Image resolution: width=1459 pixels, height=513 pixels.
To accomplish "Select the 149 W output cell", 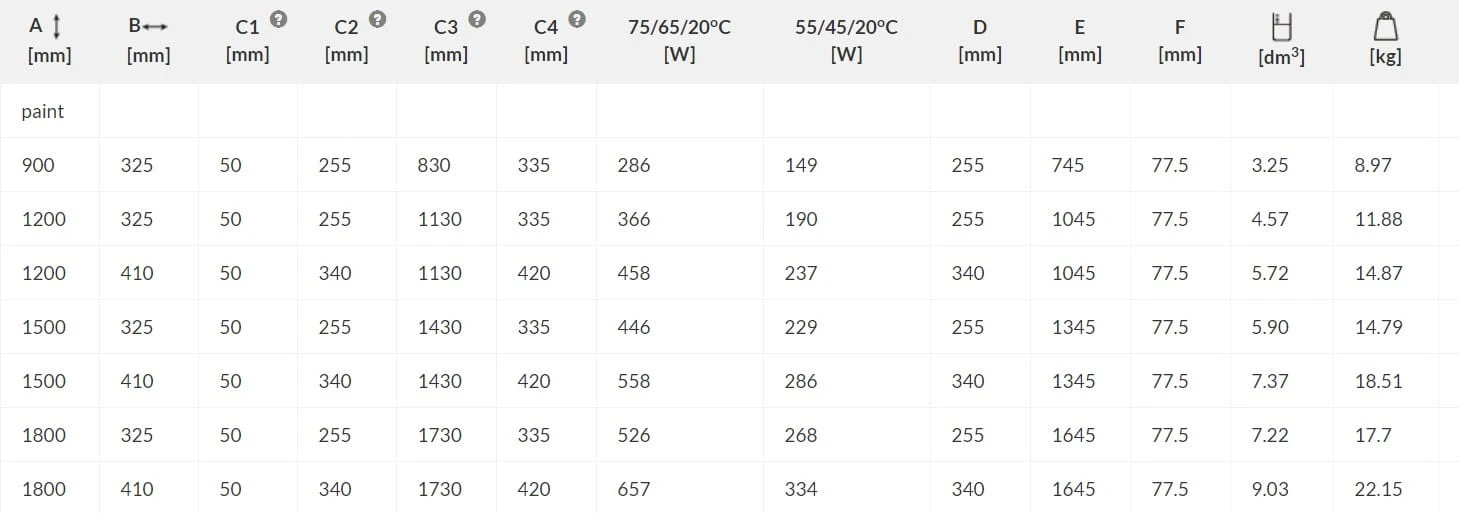I will [x=801, y=166].
